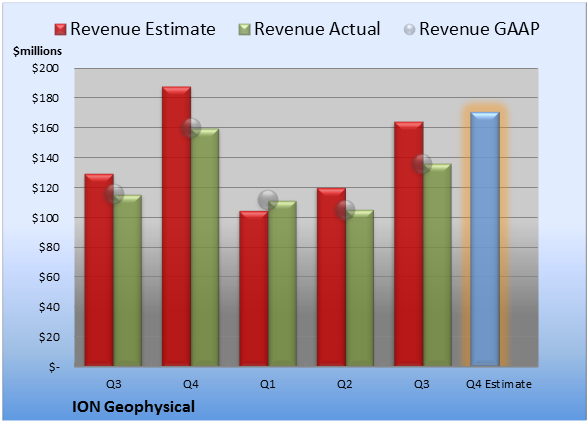Click the green Revenue Actual legend swatch
Image resolution: width=588 pixels, height=422 pixels.
(244, 30)
